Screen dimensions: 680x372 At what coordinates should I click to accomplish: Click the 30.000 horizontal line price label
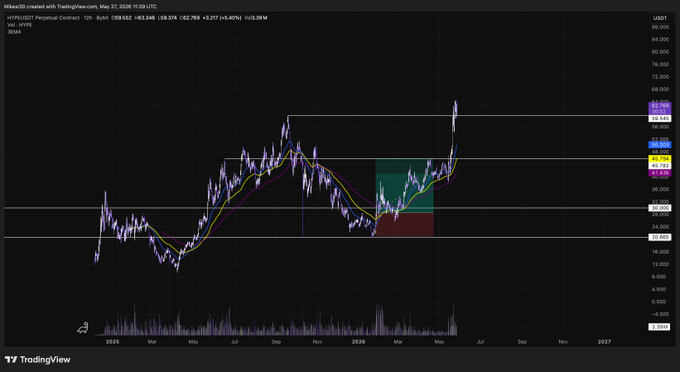coord(660,208)
